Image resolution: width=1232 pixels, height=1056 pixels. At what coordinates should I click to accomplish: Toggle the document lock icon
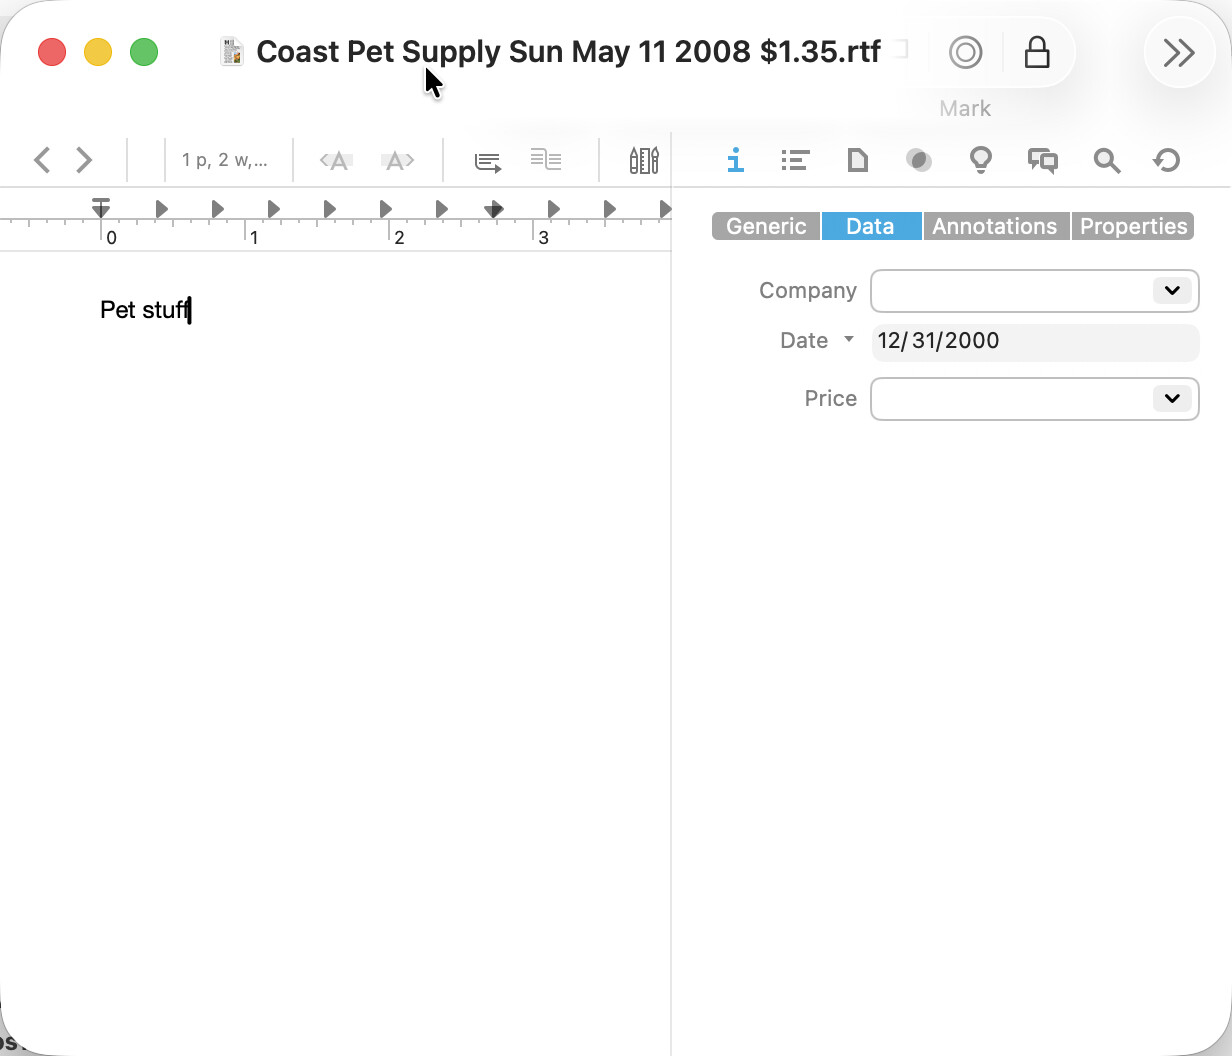(x=1037, y=52)
